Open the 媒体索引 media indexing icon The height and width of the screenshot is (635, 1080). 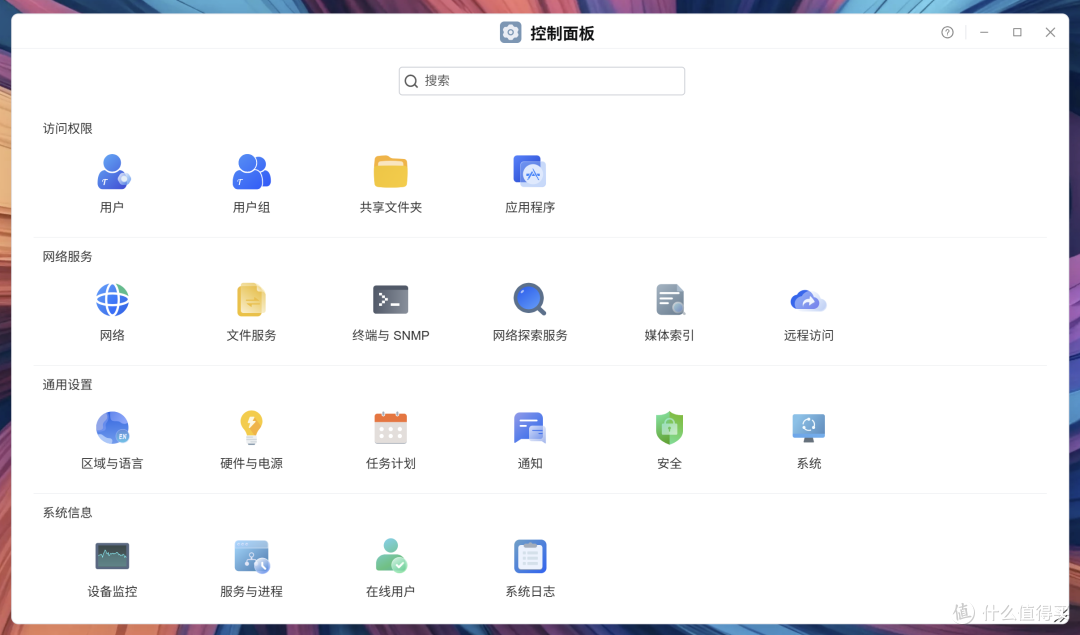click(669, 300)
